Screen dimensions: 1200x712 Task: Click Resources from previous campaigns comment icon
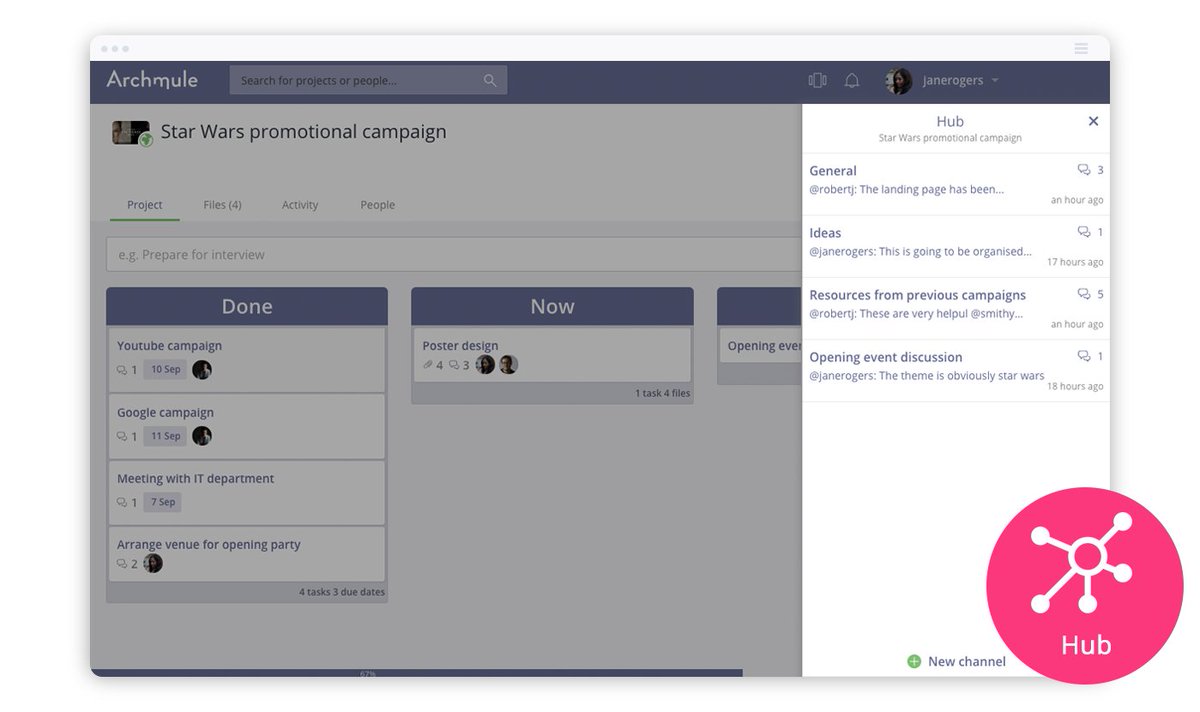(x=1084, y=294)
